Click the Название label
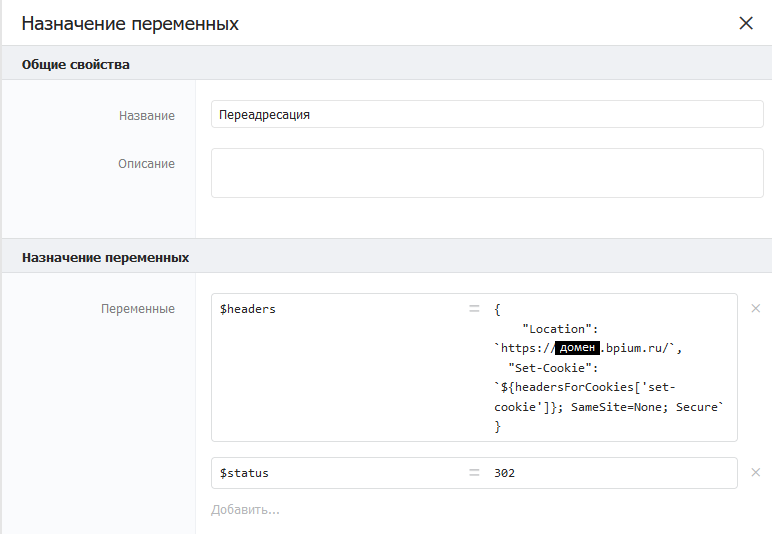This screenshot has height=534, width=772. tap(147, 116)
